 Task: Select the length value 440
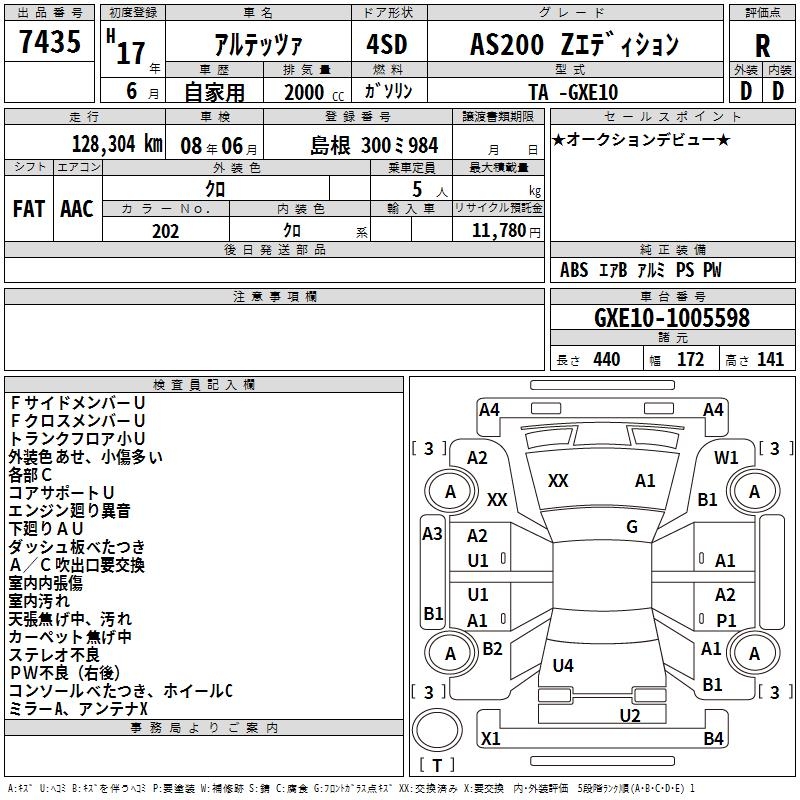point(607,359)
